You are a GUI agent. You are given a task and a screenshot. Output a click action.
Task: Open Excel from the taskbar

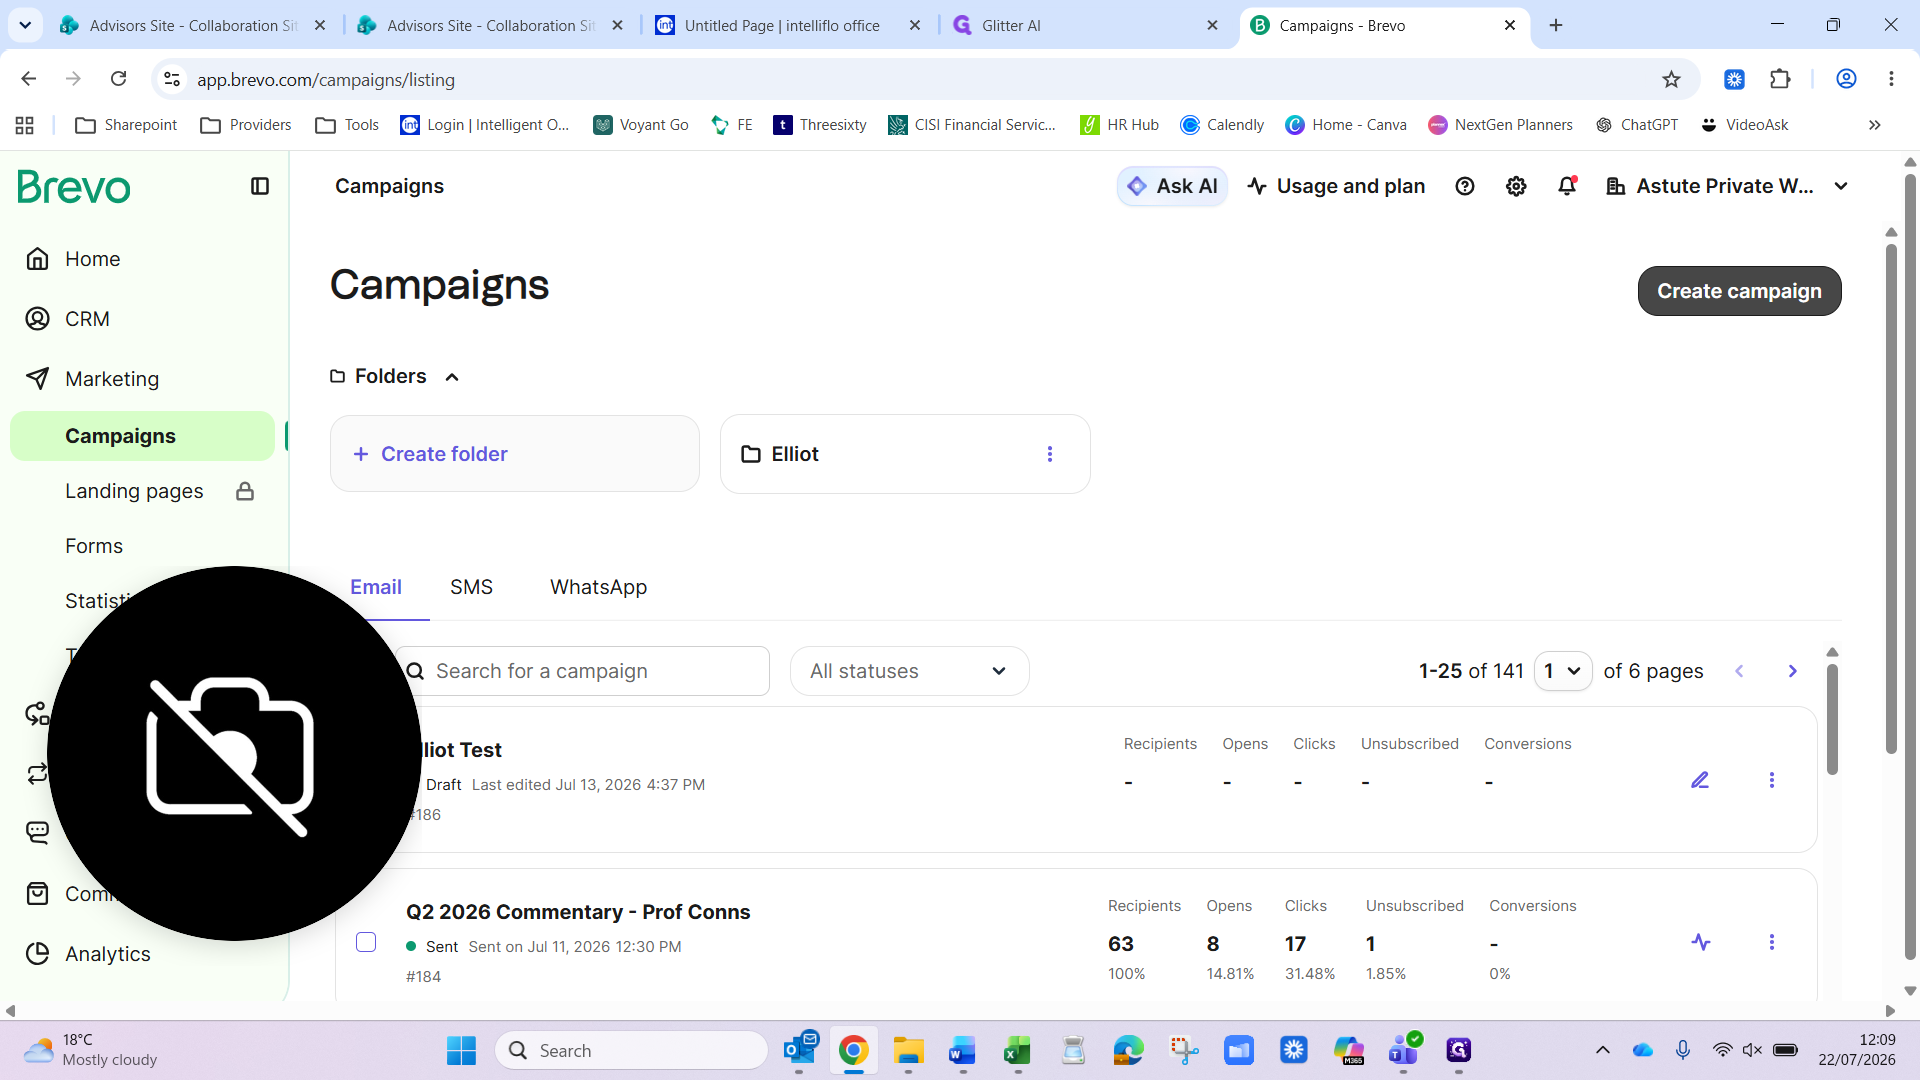coord(1017,1051)
